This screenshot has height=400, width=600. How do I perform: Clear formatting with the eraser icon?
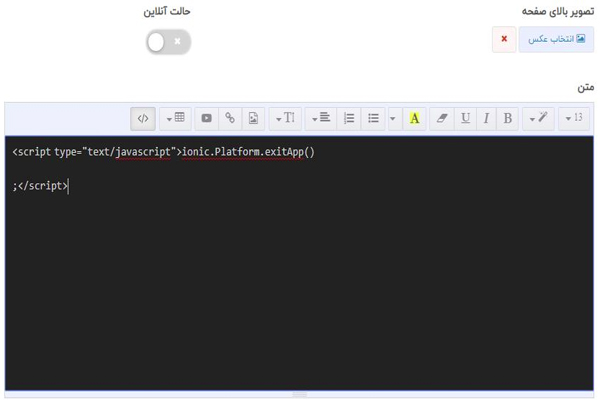click(442, 119)
